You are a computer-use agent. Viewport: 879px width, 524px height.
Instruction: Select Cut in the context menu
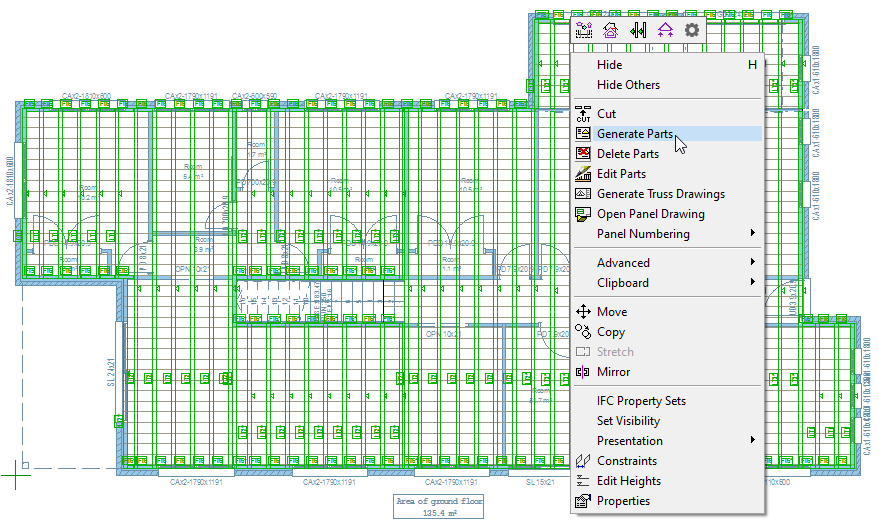pos(606,114)
